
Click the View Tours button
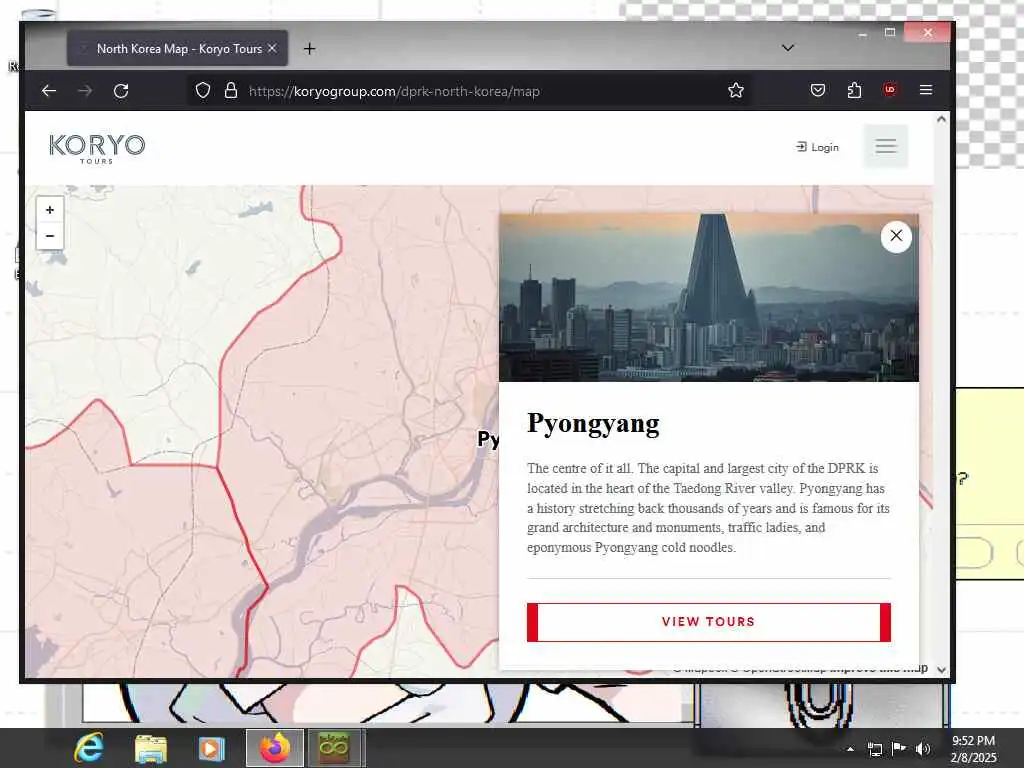(x=709, y=622)
